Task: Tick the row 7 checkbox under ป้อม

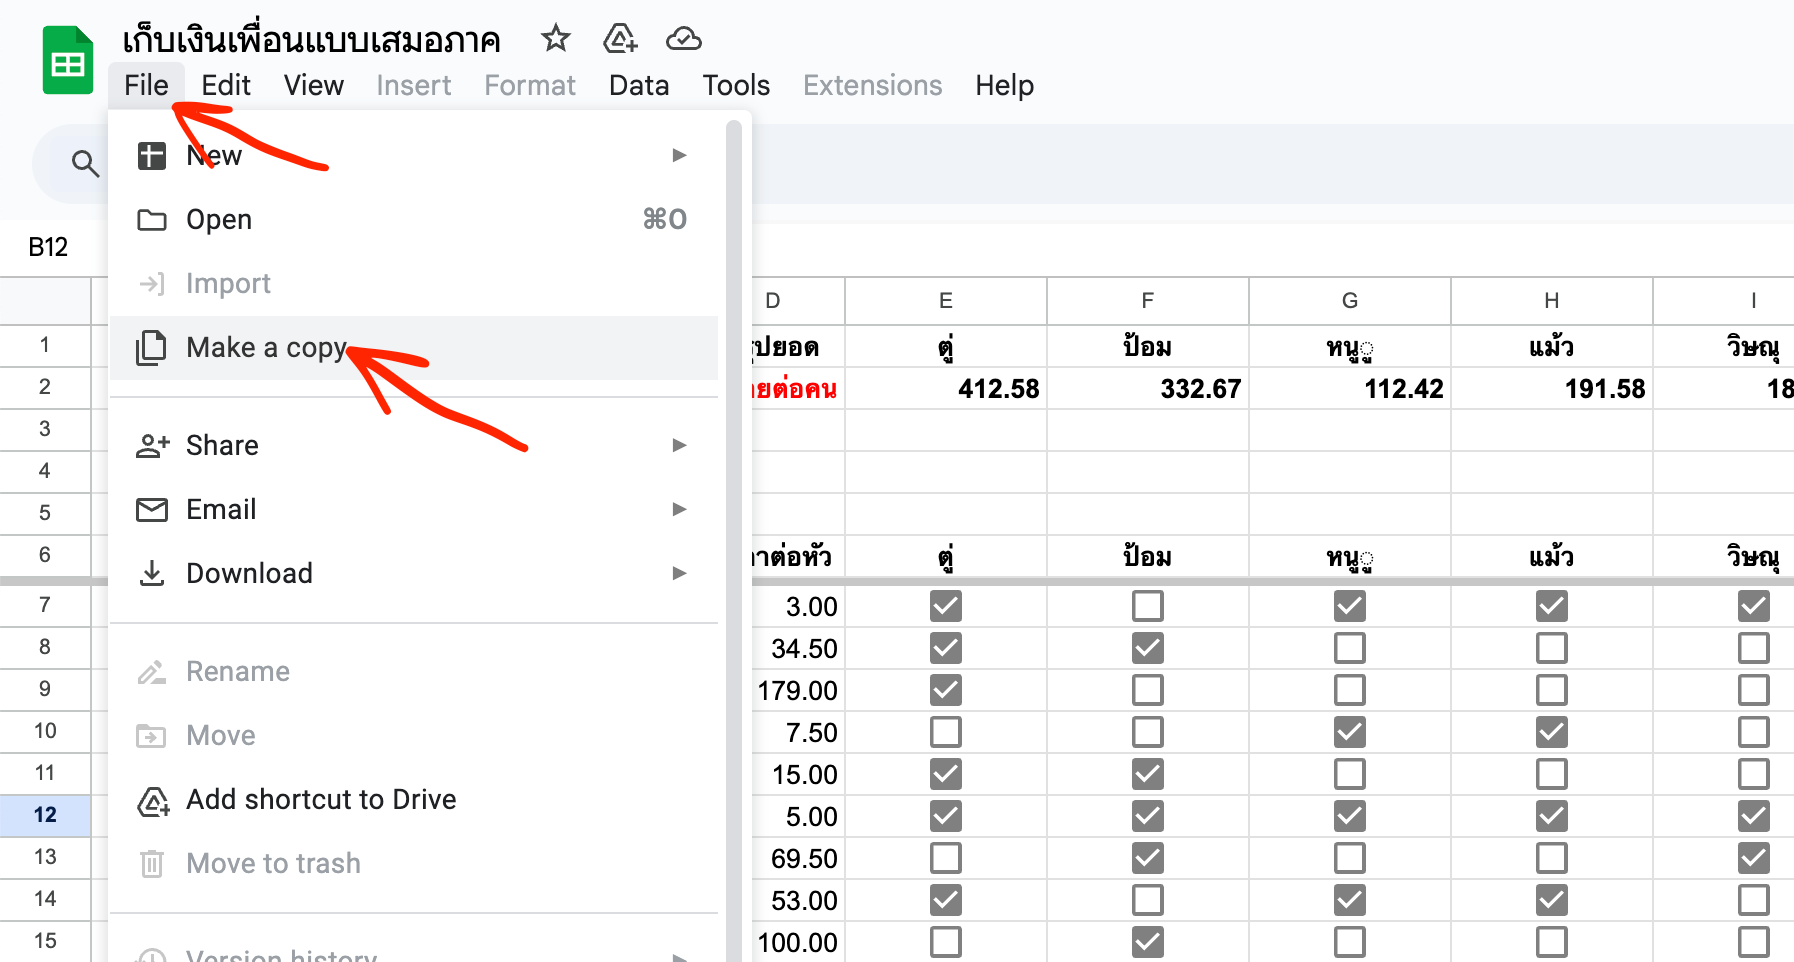Action: [1148, 606]
